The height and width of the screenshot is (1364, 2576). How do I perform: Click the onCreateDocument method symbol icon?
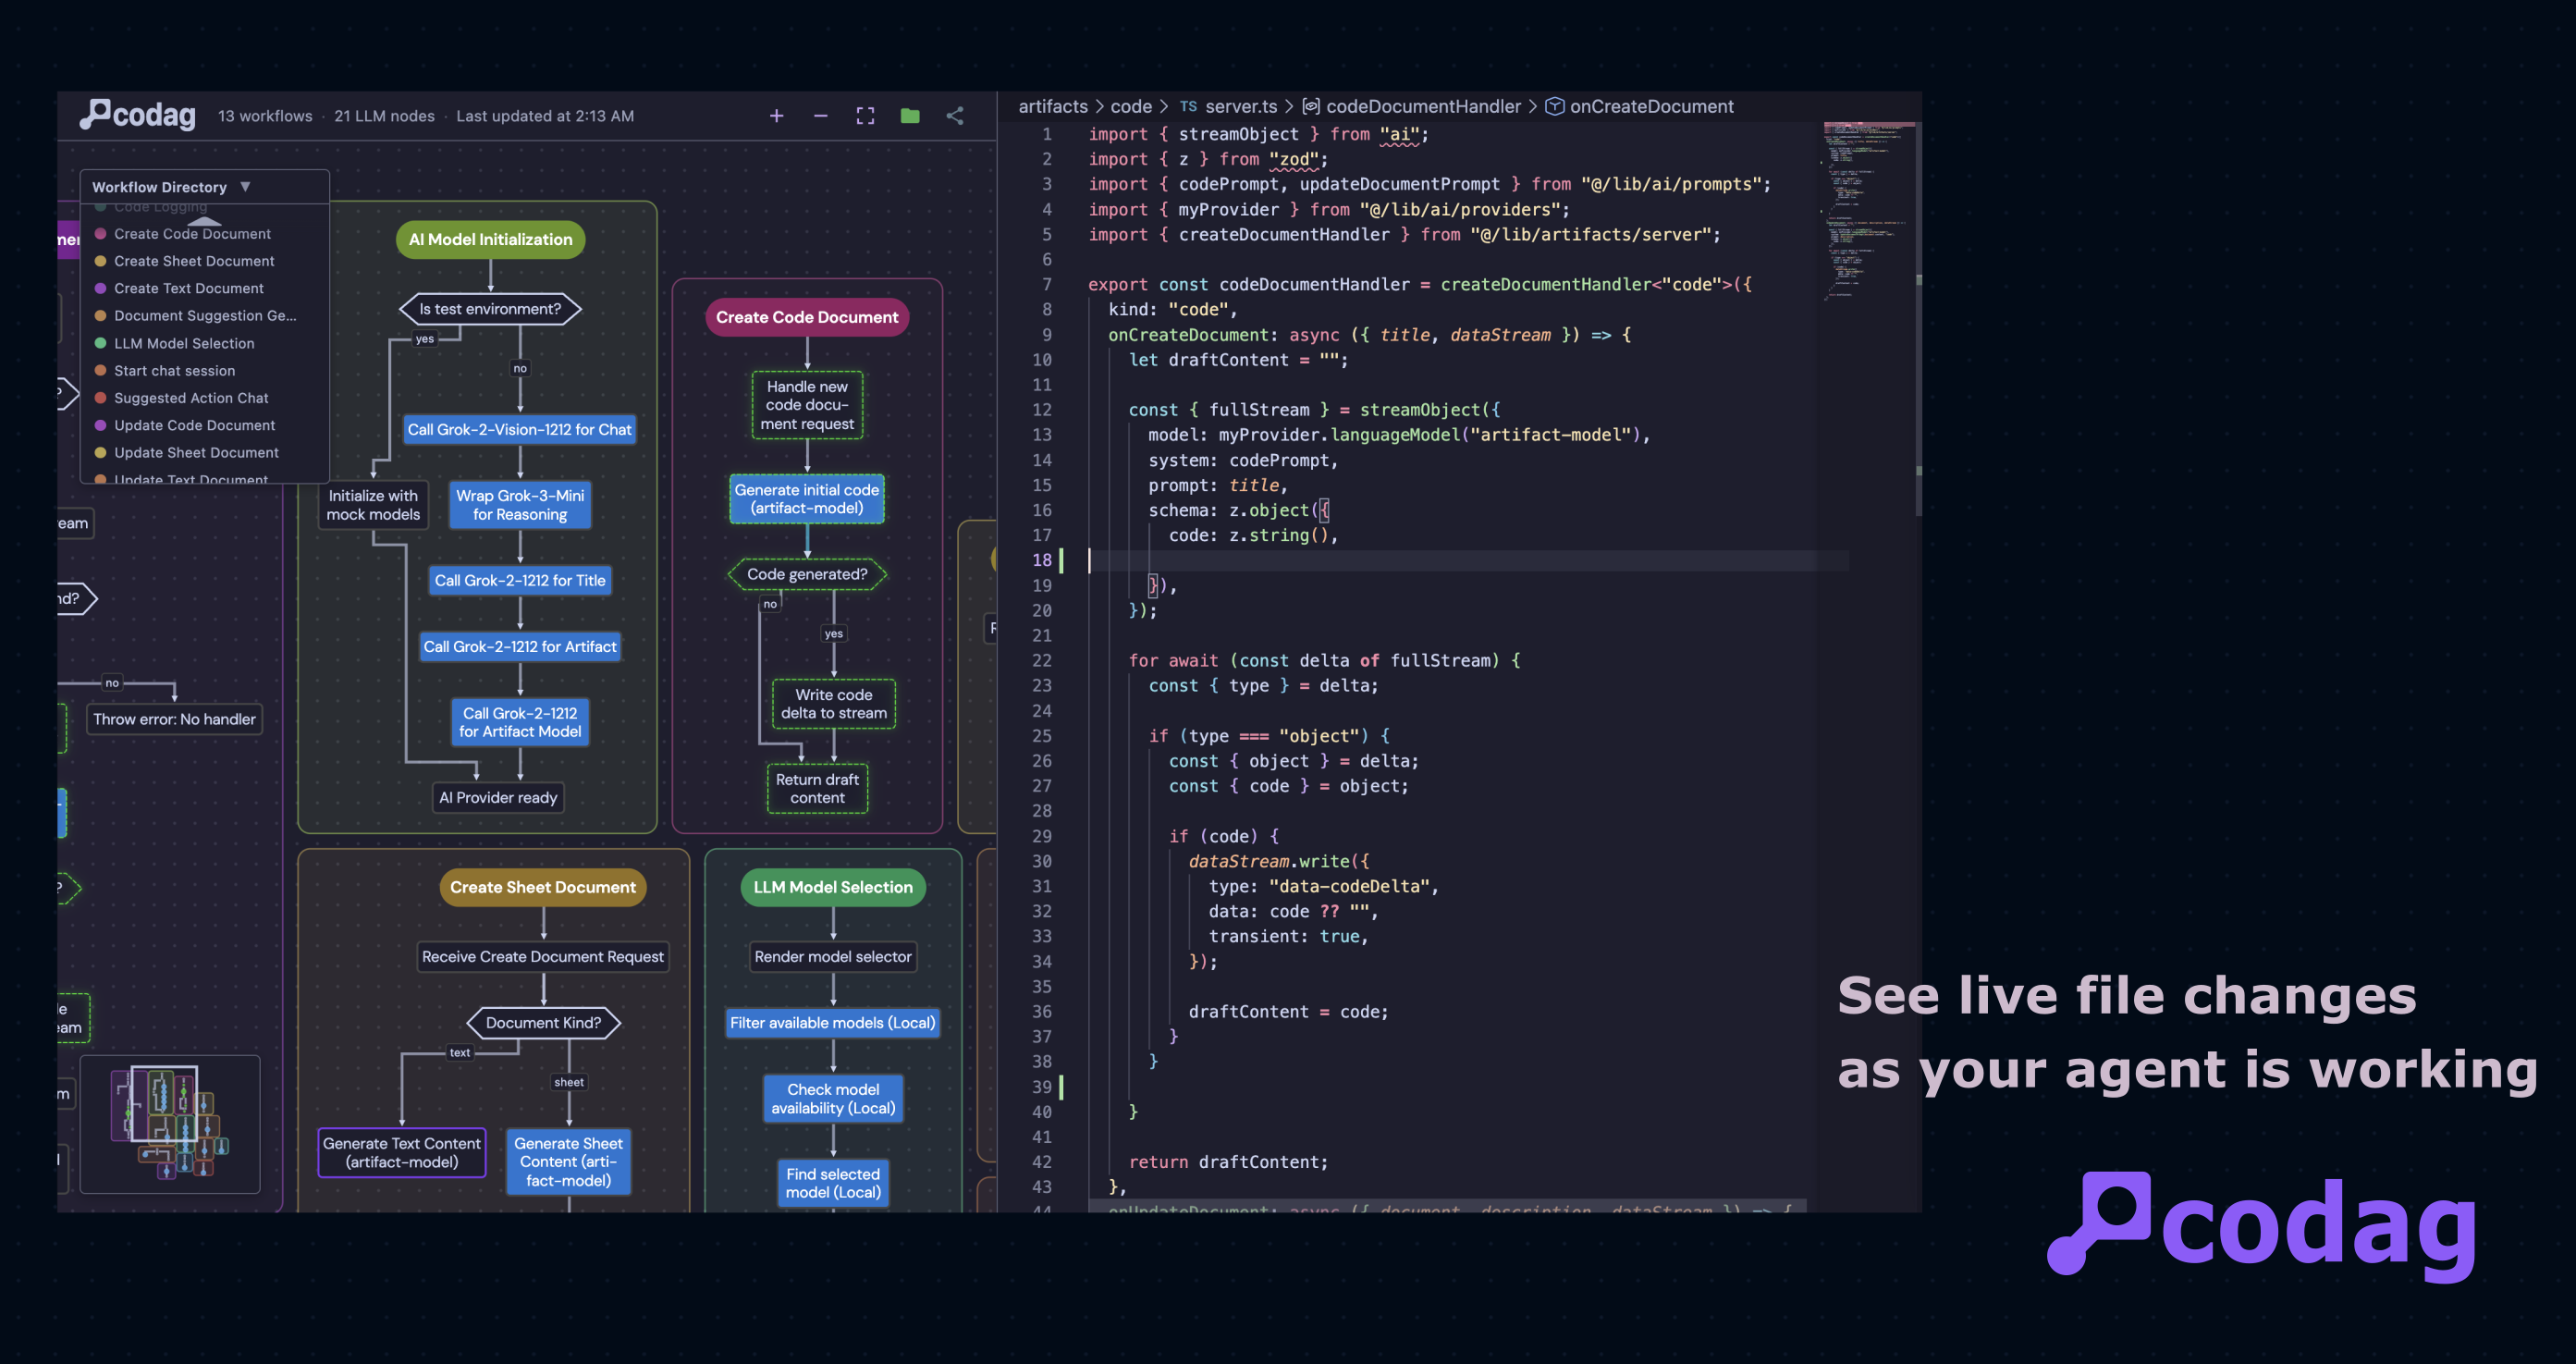pos(1554,106)
